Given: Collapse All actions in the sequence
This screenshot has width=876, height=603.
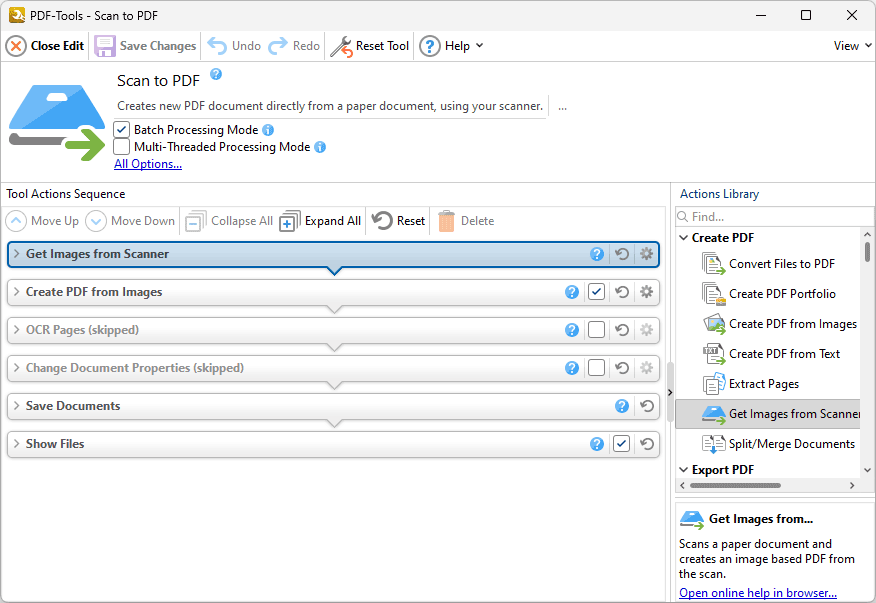Looking at the screenshot, I should point(229,221).
